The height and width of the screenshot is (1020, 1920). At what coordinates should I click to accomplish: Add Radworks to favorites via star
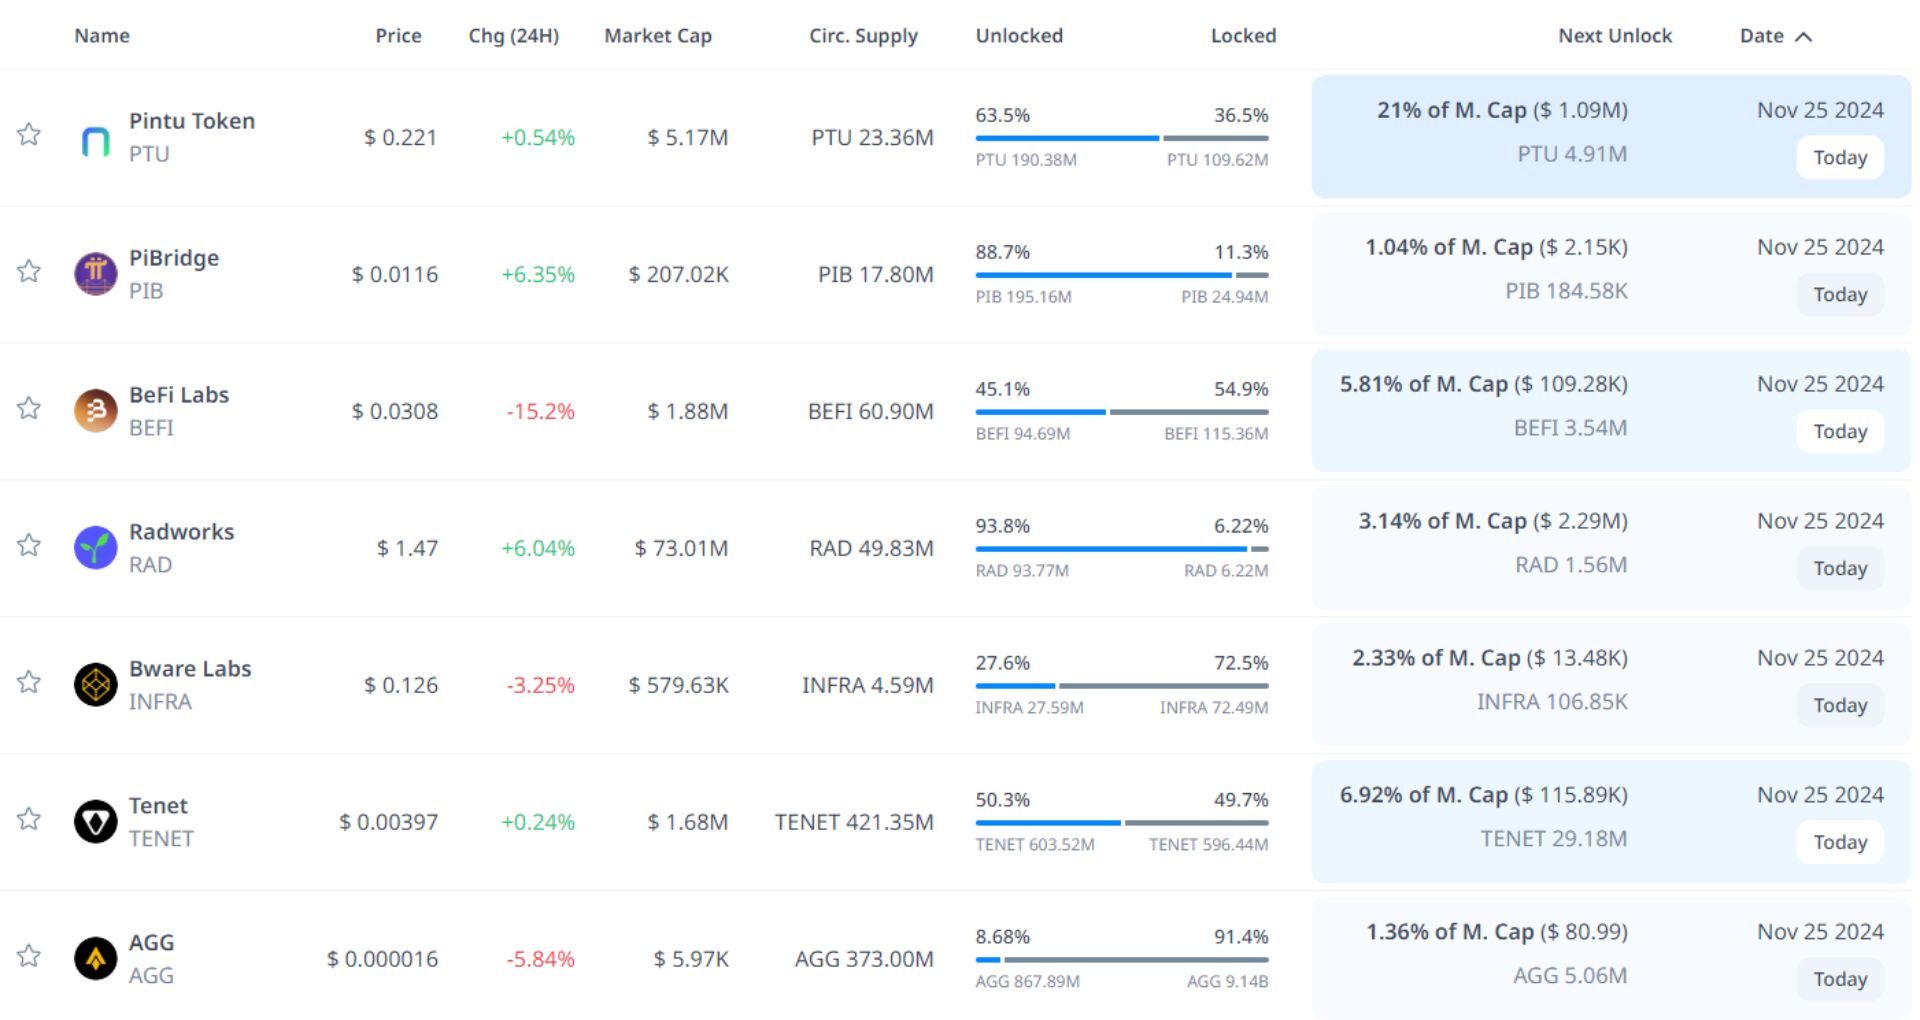pyautogui.click(x=29, y=546)
